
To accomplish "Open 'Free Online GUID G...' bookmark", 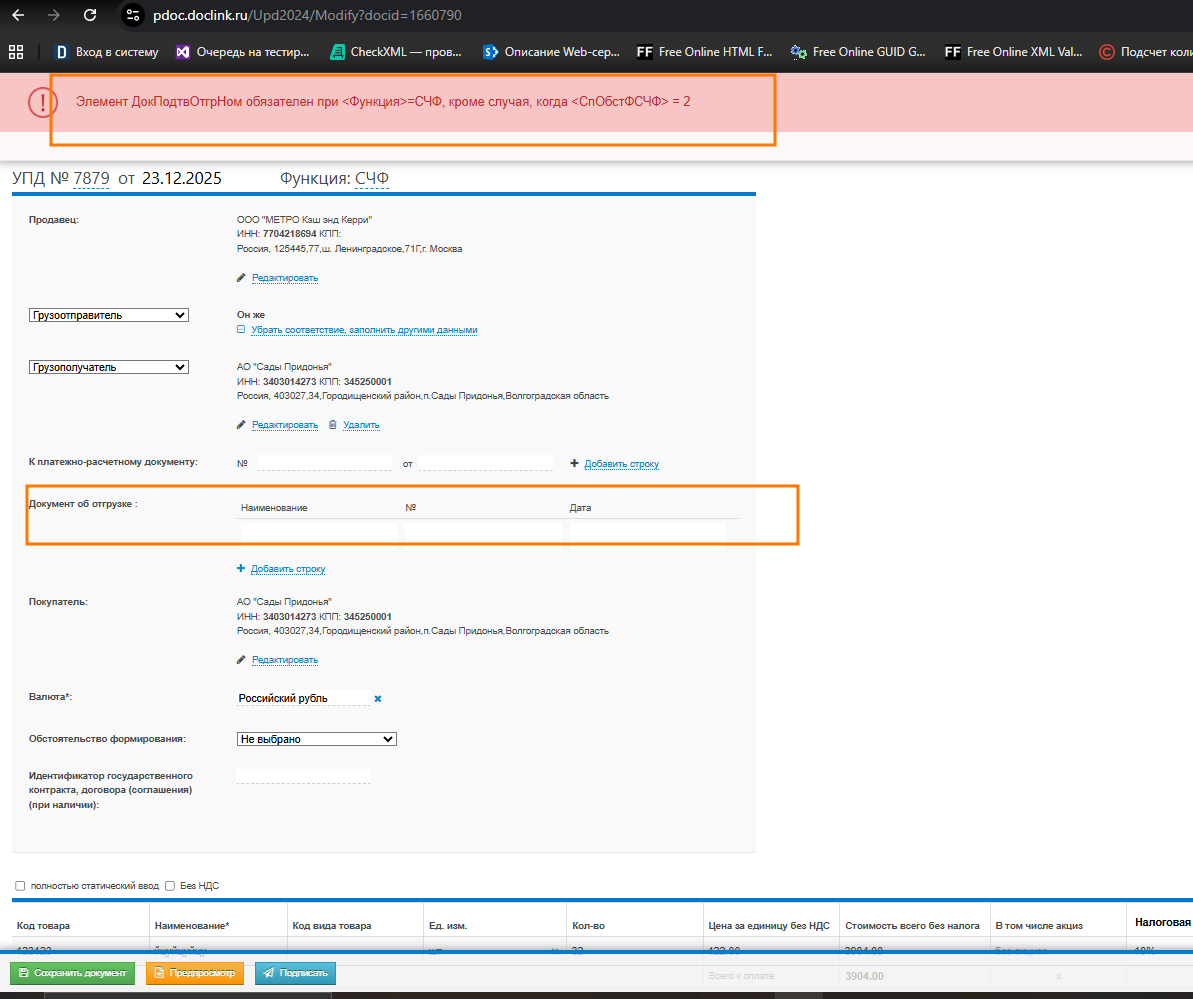I will coord(858,52).
